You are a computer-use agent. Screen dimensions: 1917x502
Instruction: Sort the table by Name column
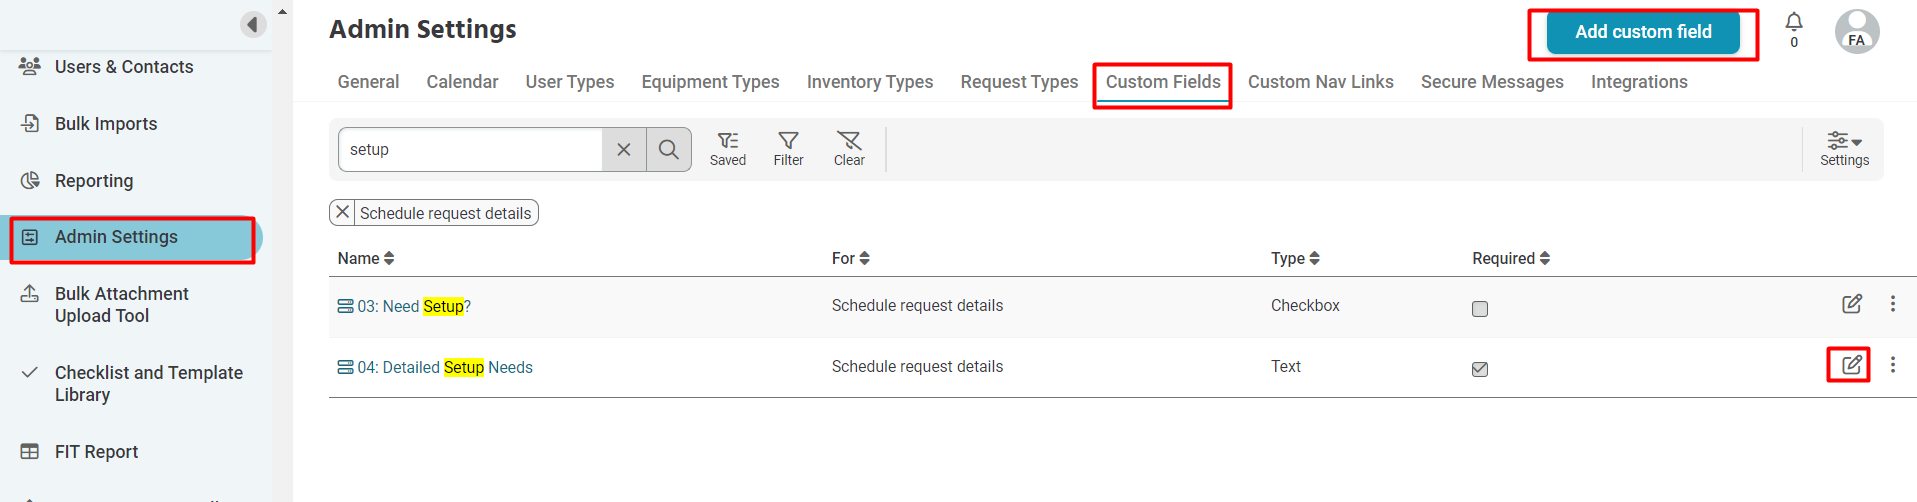click(366, 258)
